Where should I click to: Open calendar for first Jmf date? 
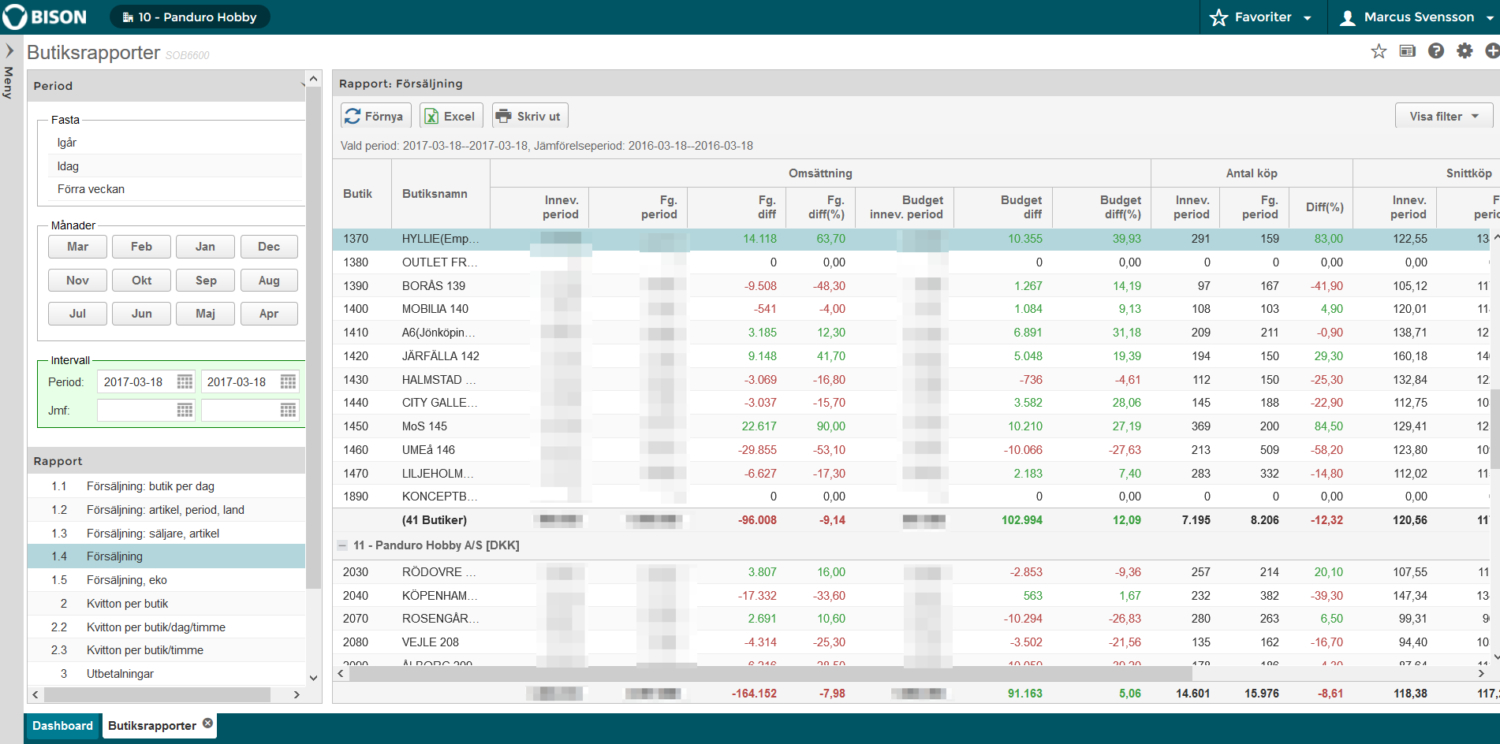pyautogui.click(x=185, y=410)
